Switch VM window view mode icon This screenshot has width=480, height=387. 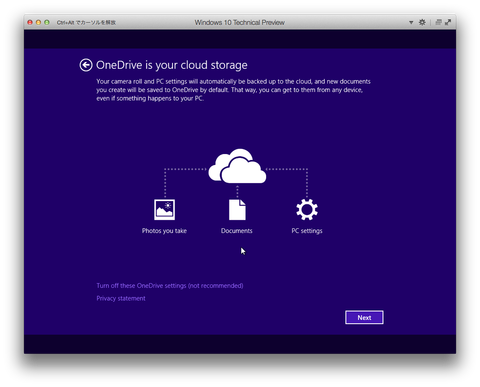[x=439, y=22]
